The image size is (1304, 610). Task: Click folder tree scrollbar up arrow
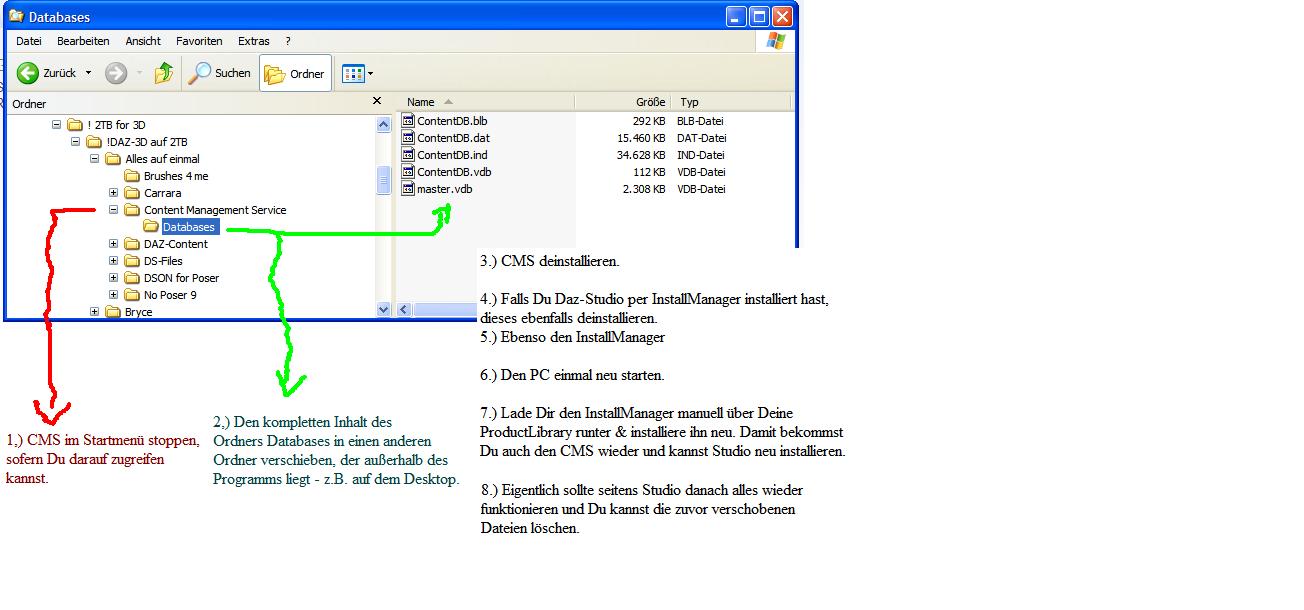click(383, 125)
